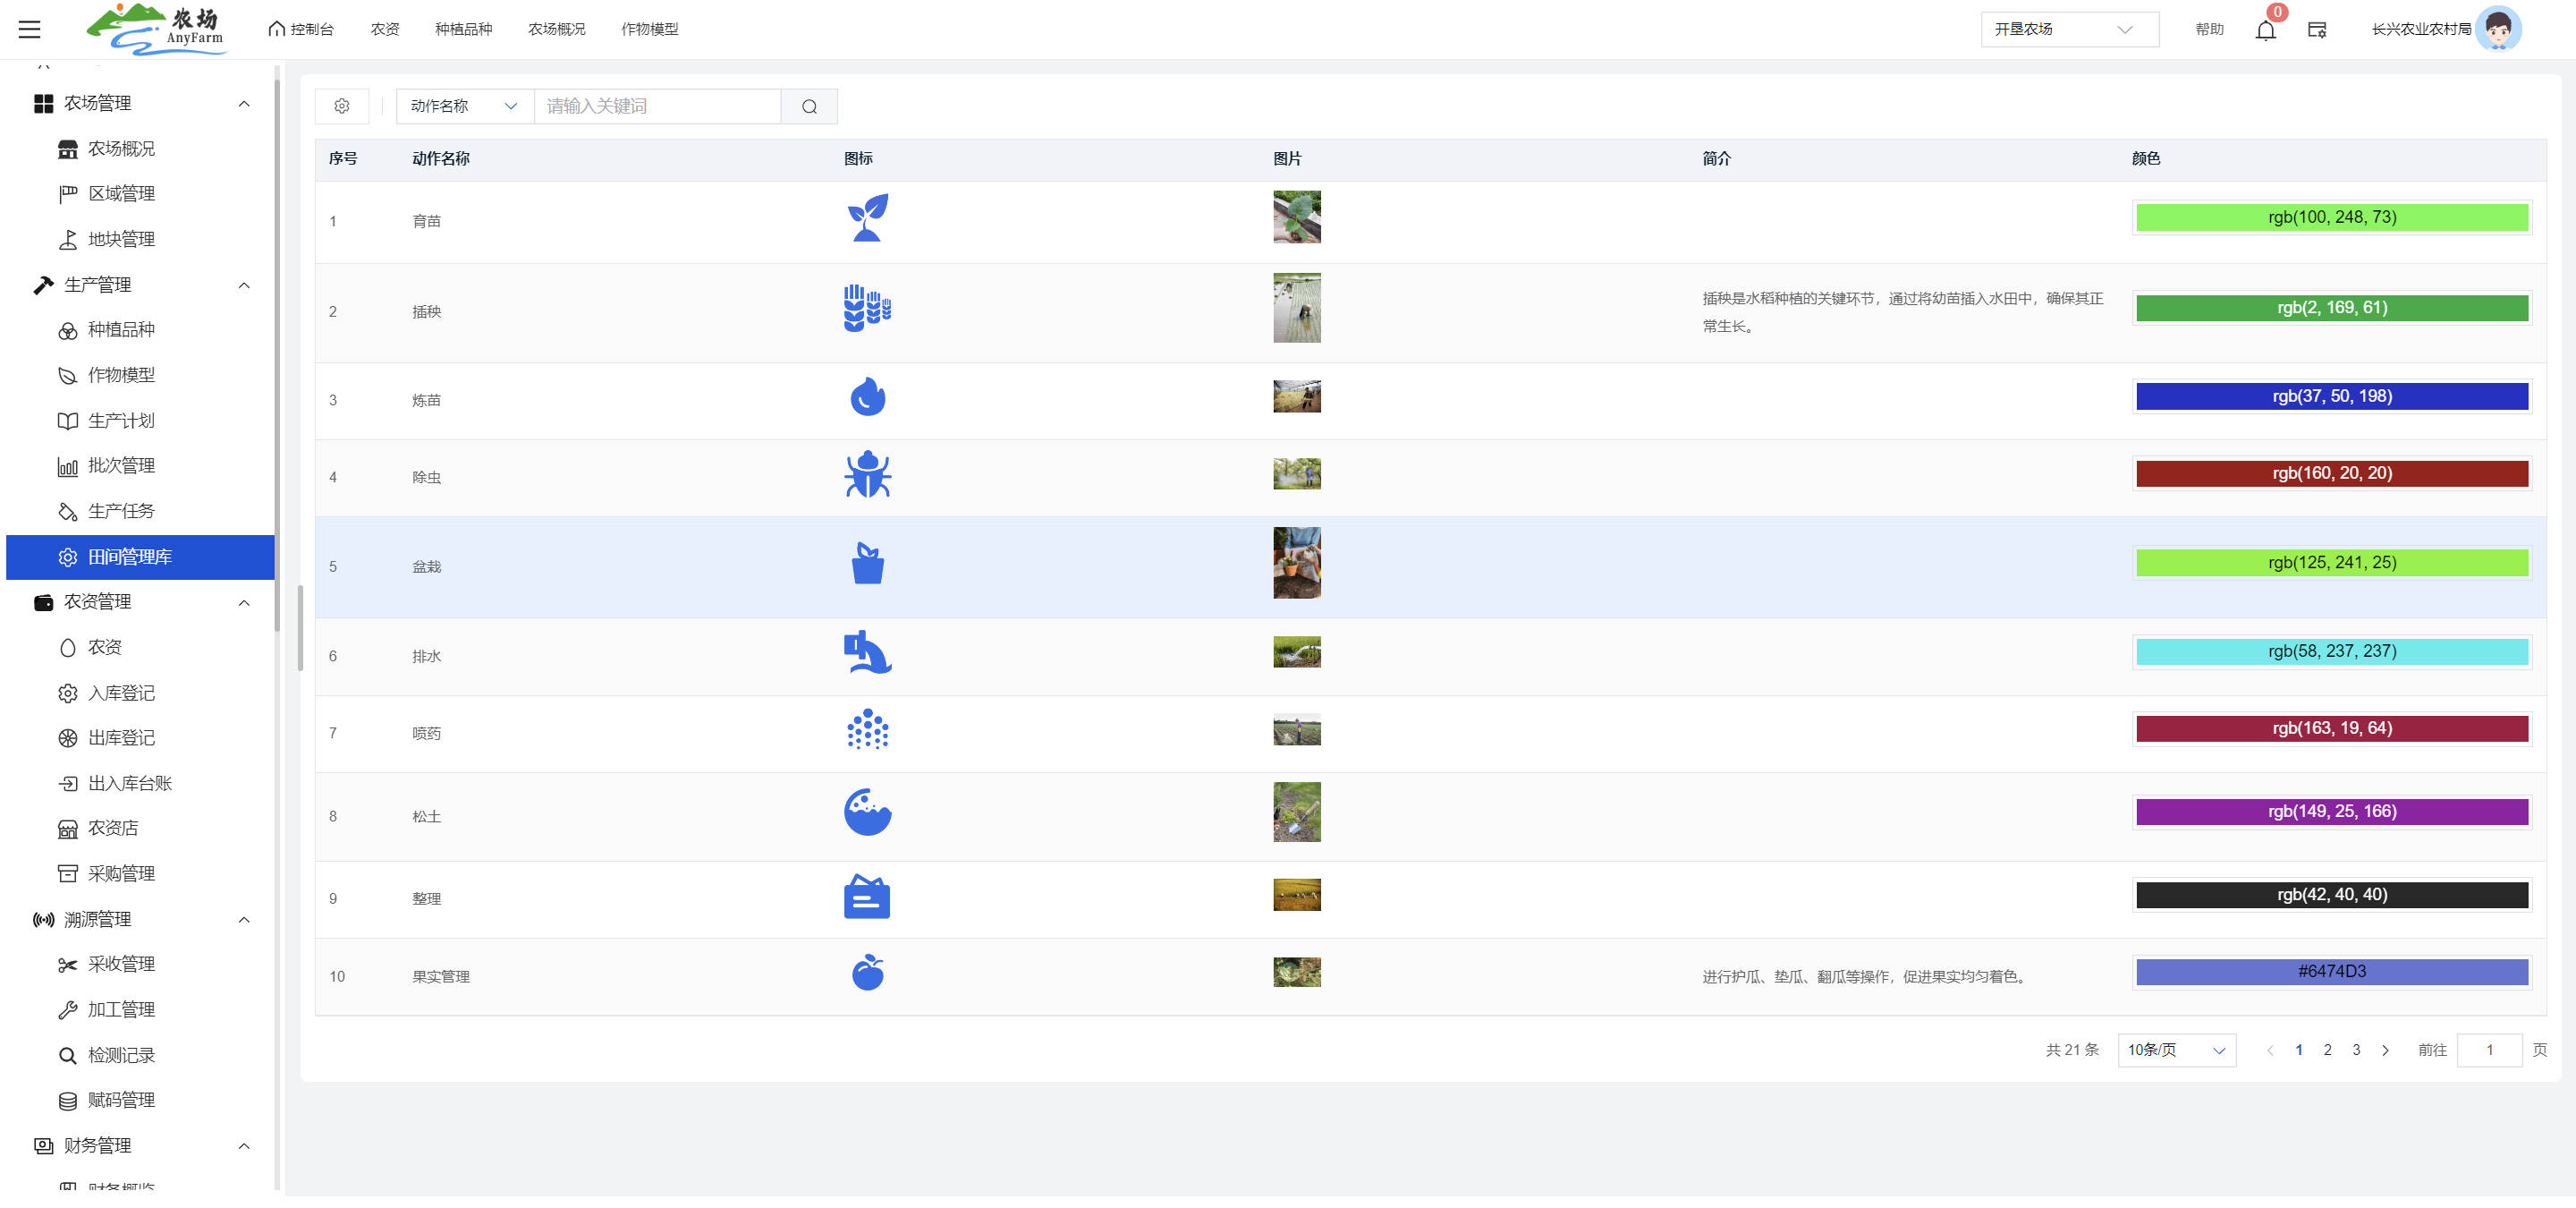
Task: Open the 10条/页 page size dropdown
Action: [2176, 1050]
